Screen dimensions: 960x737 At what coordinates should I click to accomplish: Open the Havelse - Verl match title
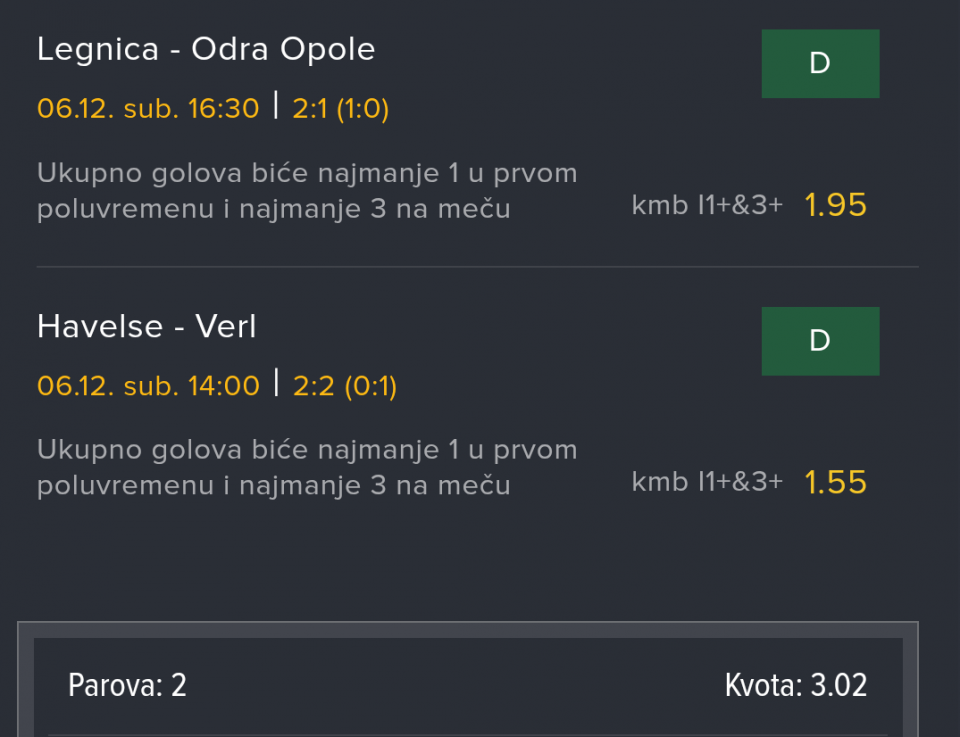(146, 327)
